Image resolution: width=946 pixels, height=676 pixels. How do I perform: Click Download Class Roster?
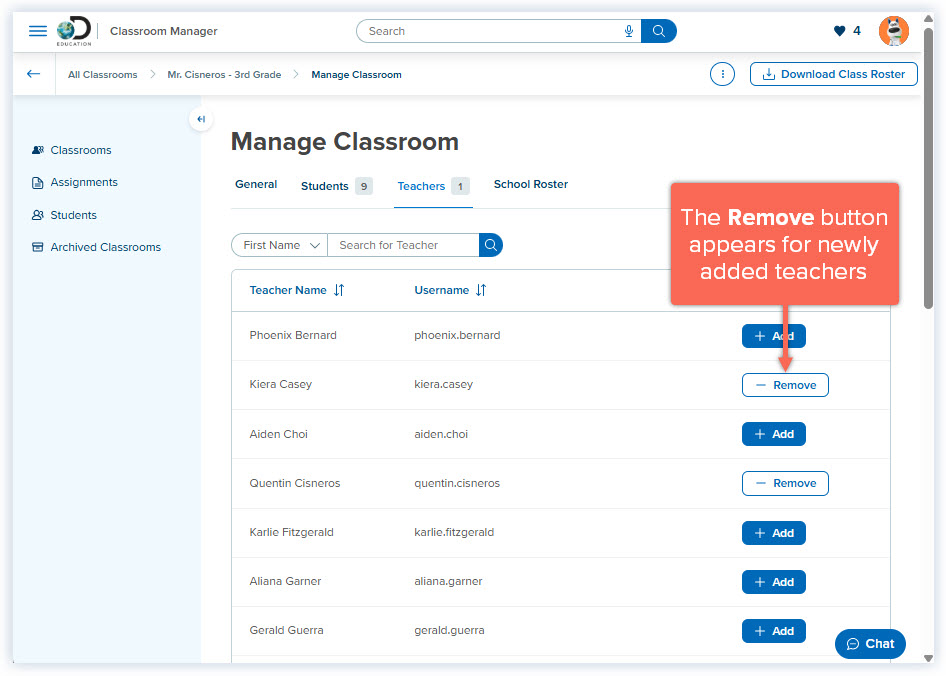click(x=833, y=74)
